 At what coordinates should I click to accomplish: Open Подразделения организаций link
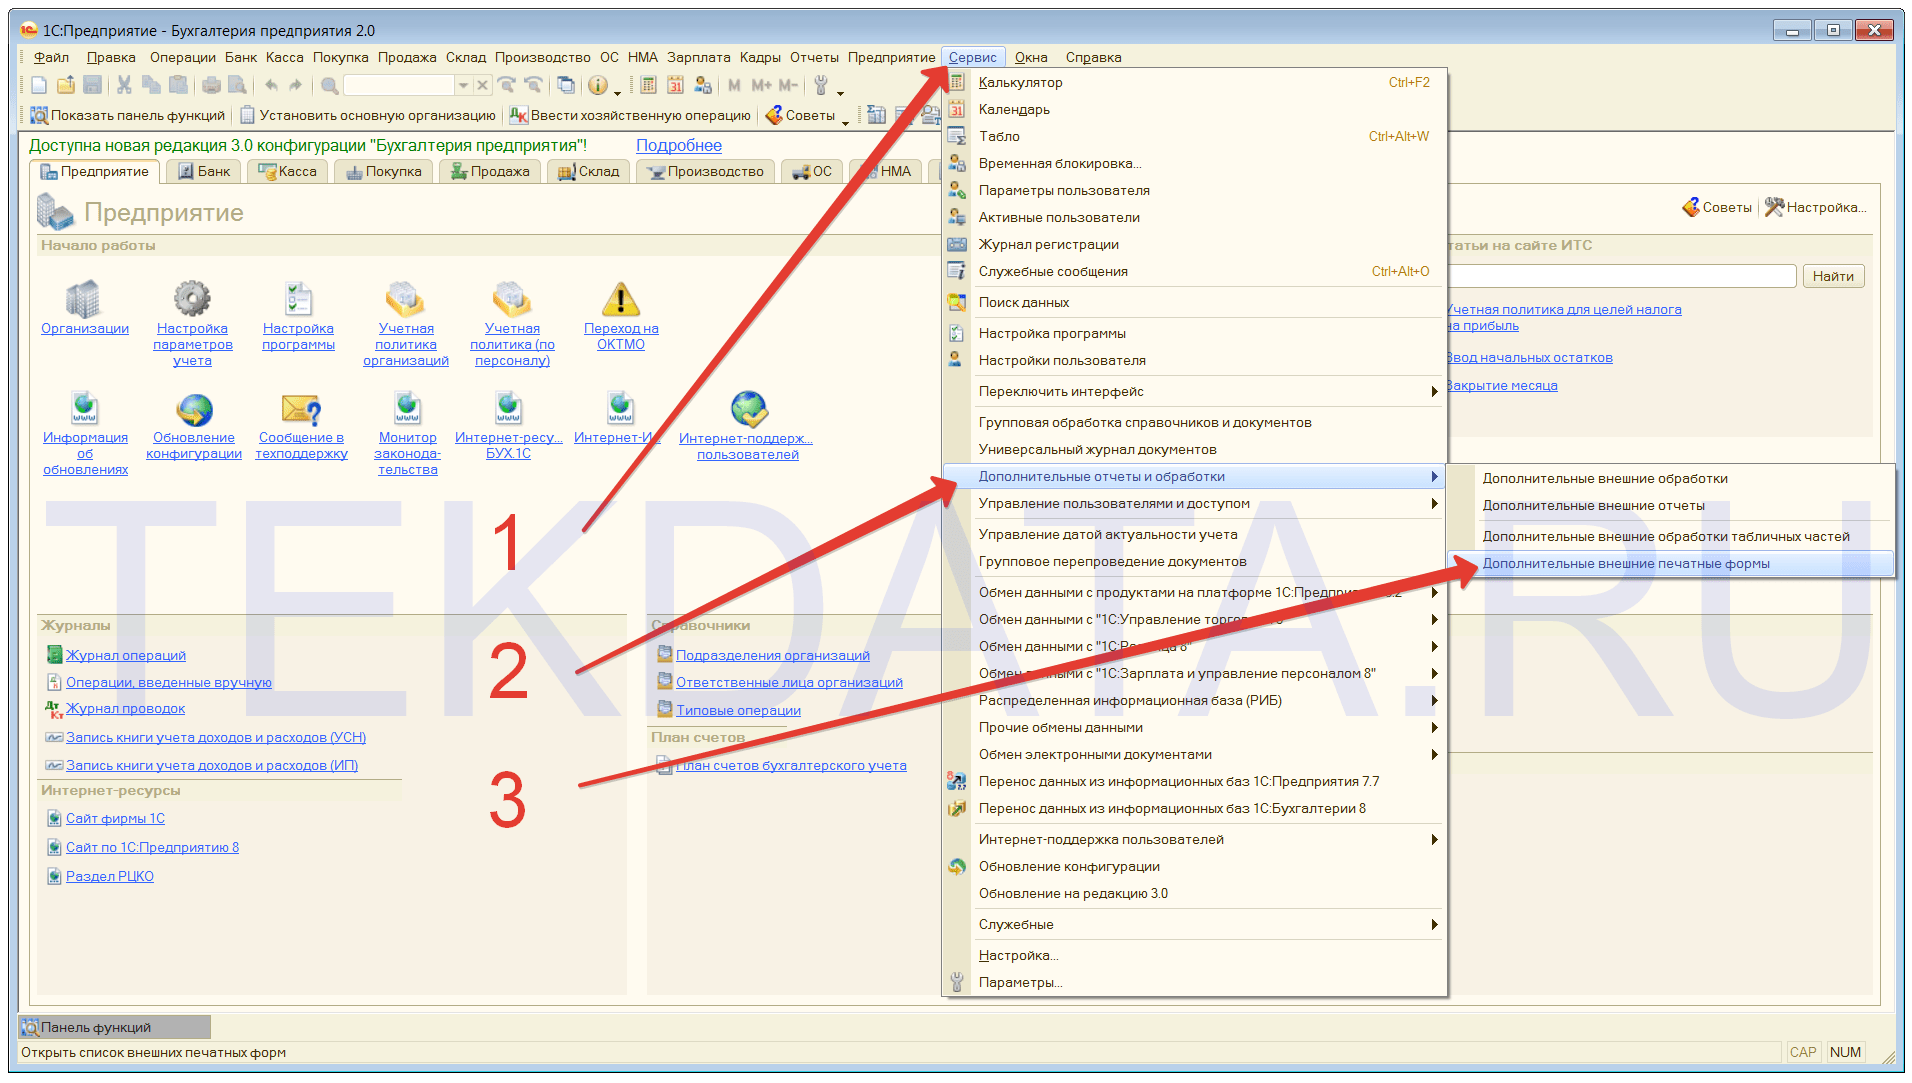pyautogui.click(x=773, y=655)
